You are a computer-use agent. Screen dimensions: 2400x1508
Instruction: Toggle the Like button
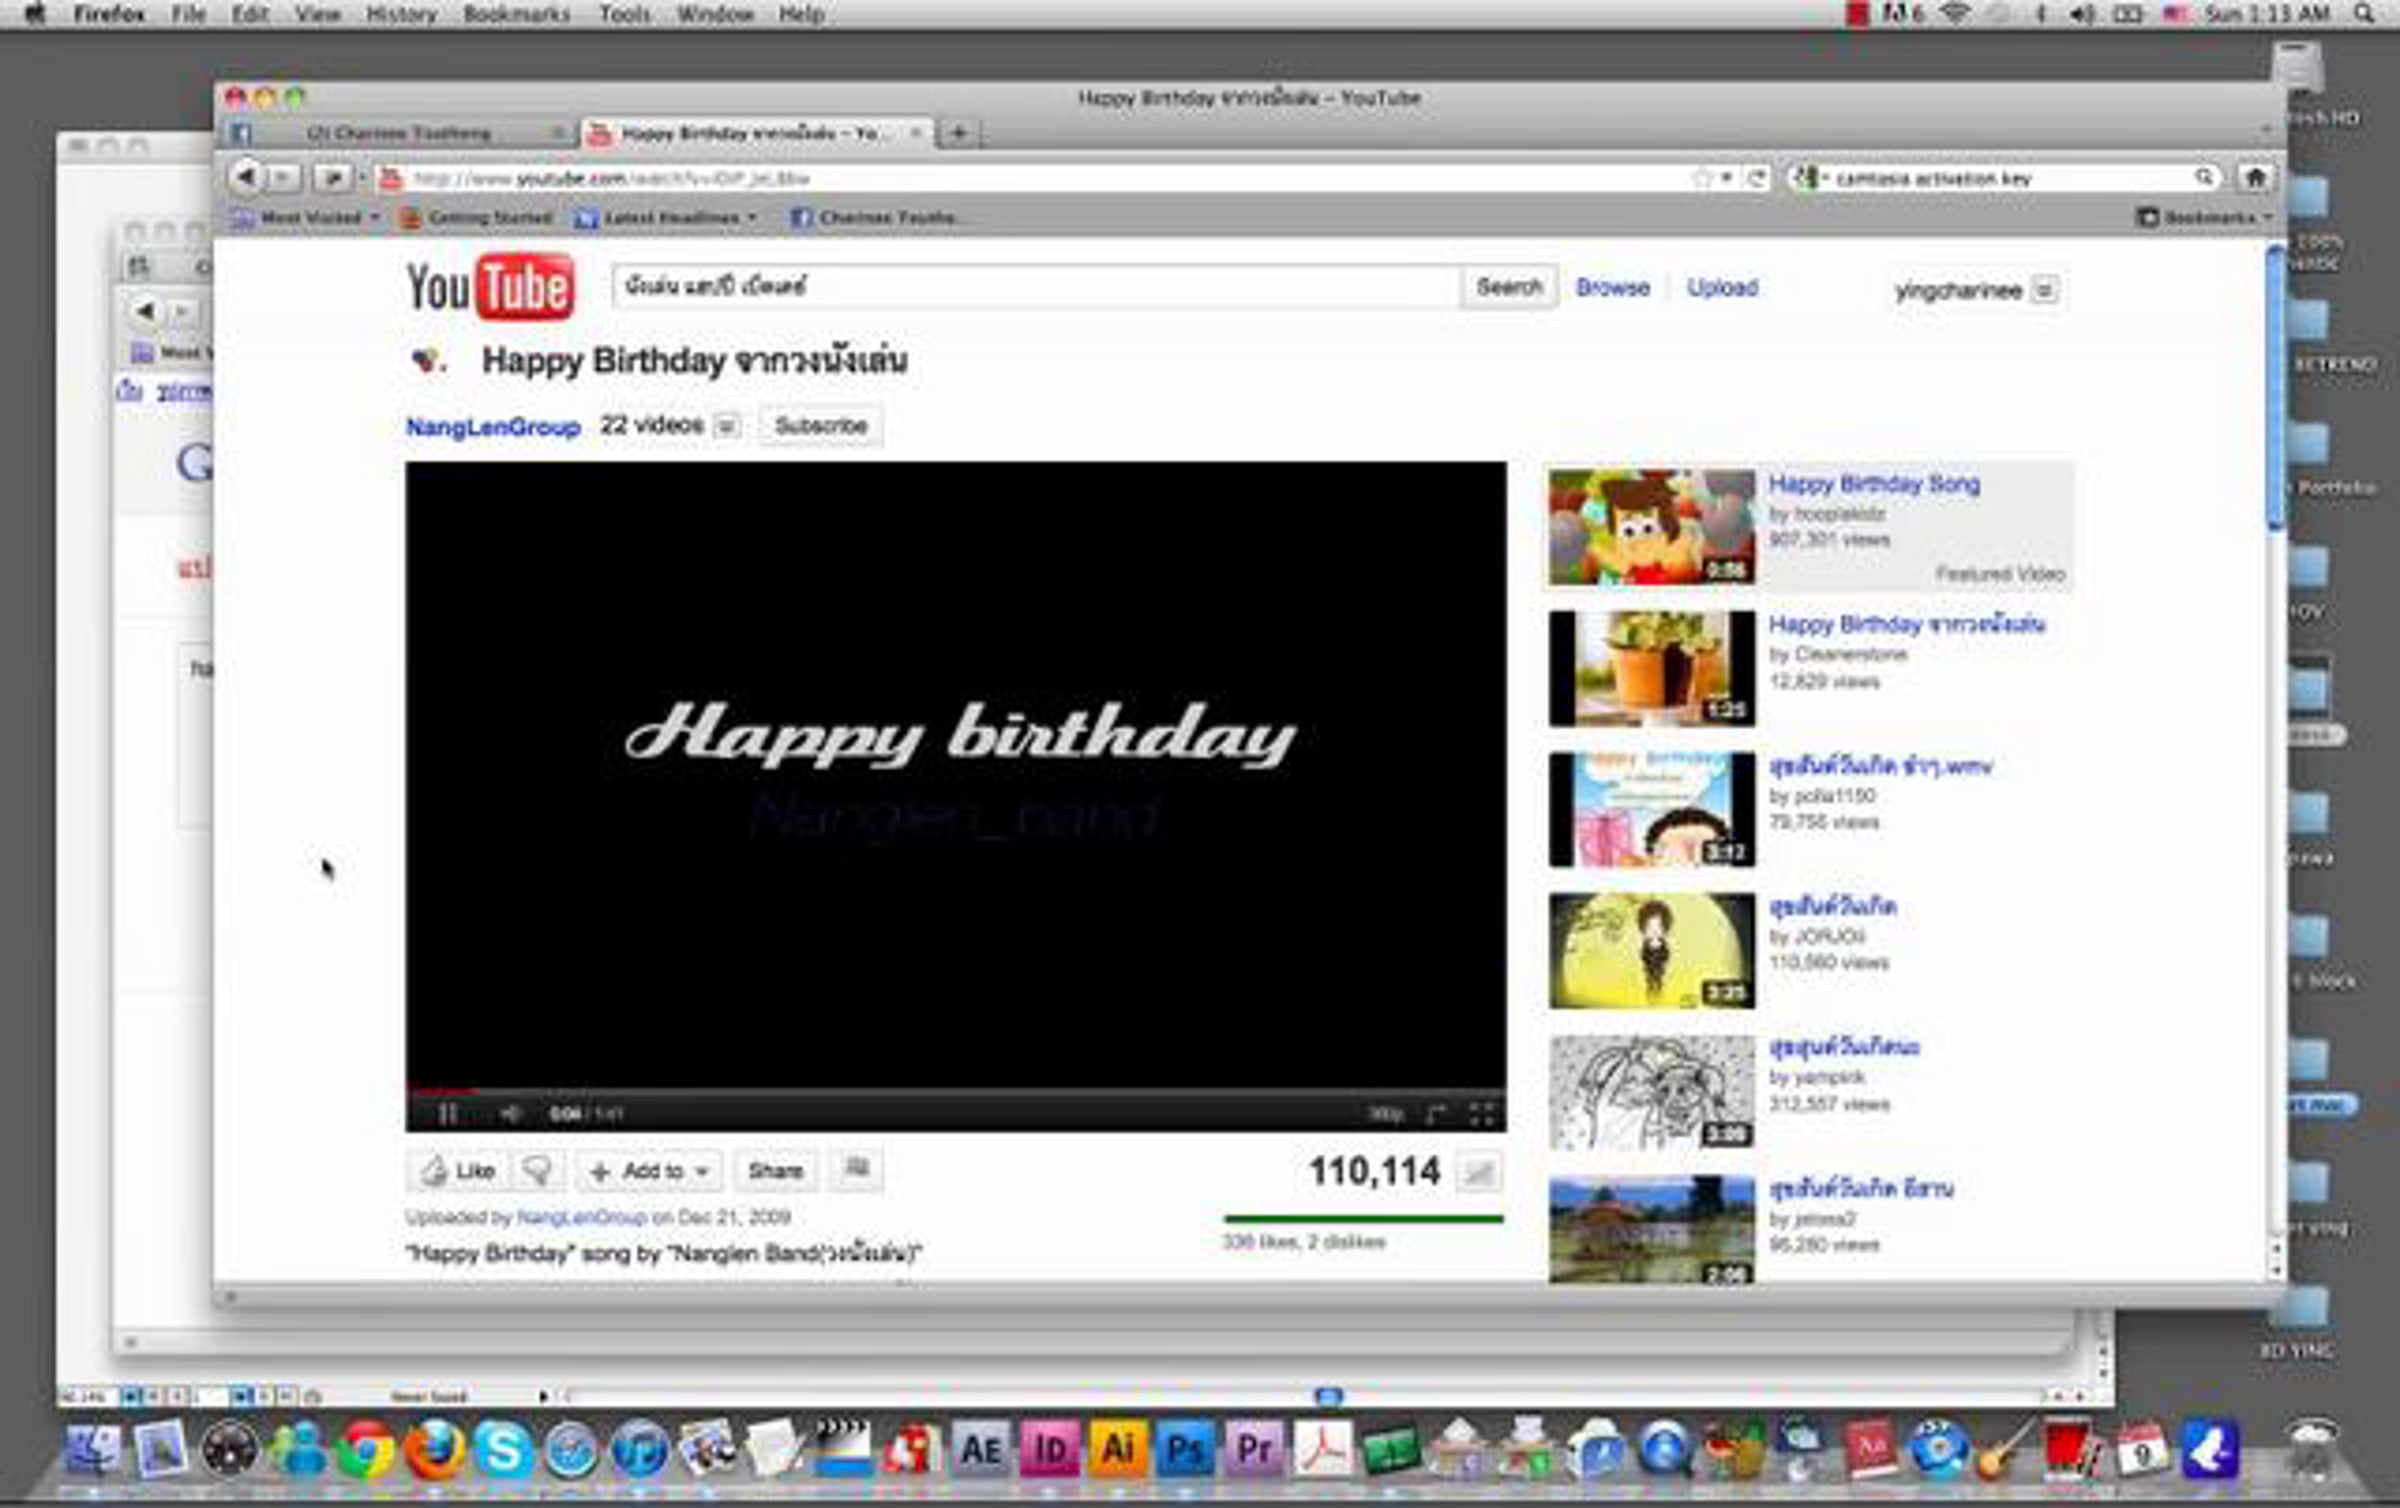pos(459,1170)
